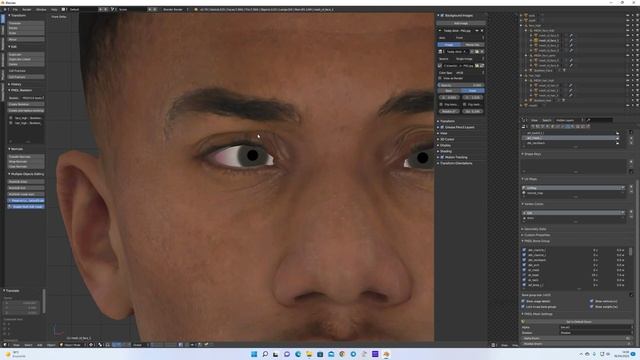Toggle the Grease Pencil Layers checkbox

click(442, 127)
